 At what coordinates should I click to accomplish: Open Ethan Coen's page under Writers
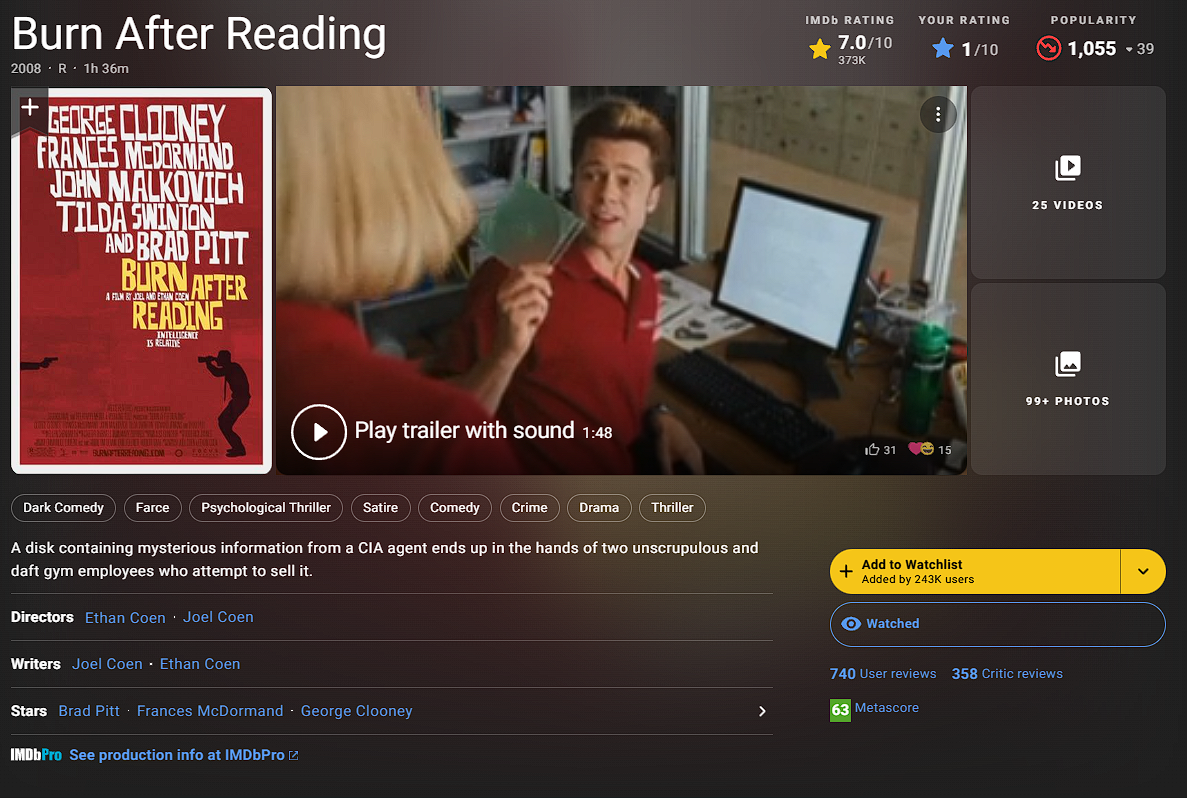pos(200,664)
